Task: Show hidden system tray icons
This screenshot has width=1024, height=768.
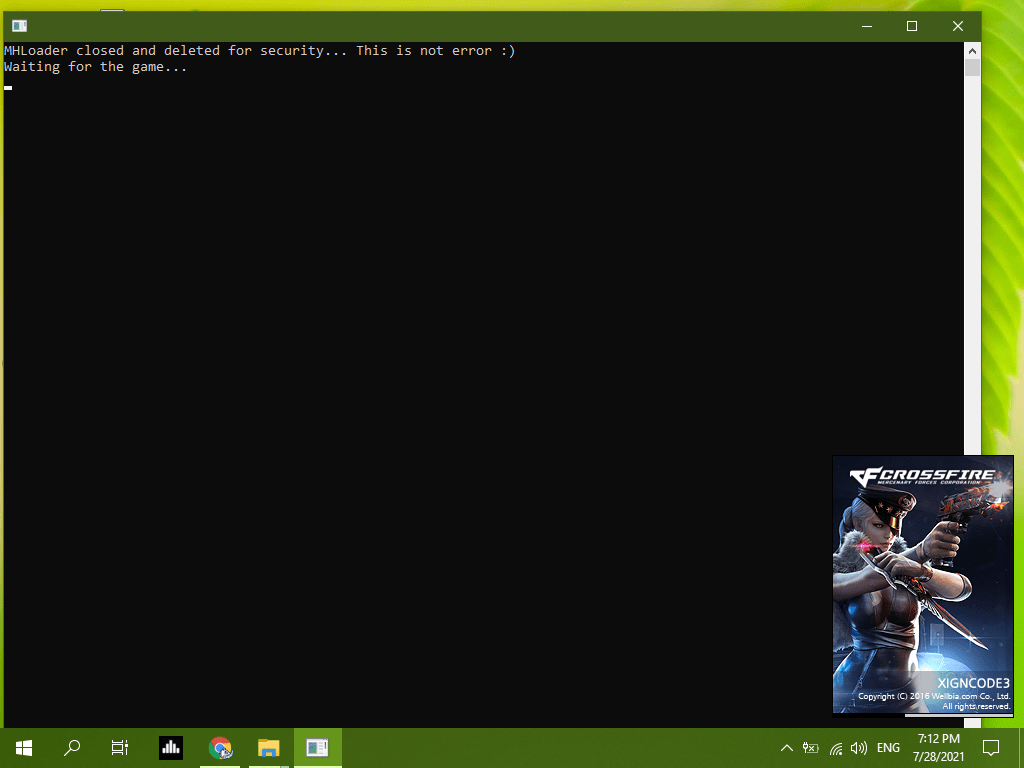Action: tap(787, 748)
